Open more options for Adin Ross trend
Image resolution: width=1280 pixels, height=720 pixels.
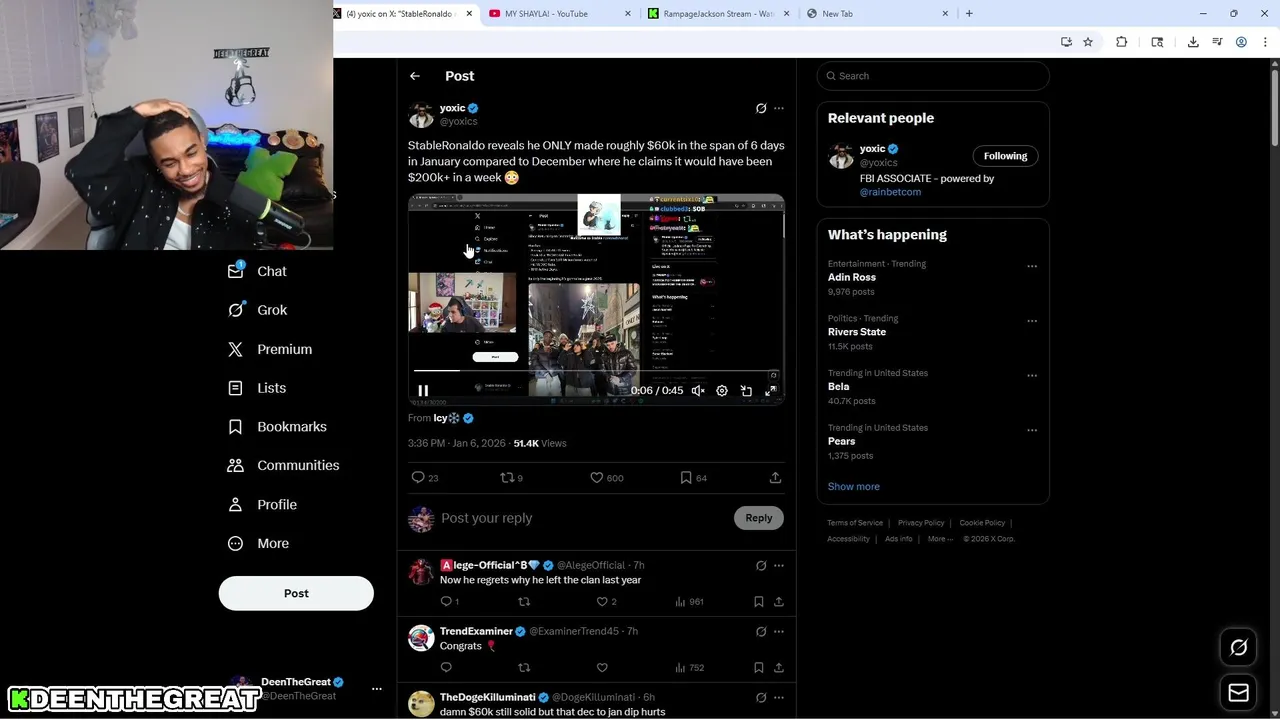tap(1032, 267)
